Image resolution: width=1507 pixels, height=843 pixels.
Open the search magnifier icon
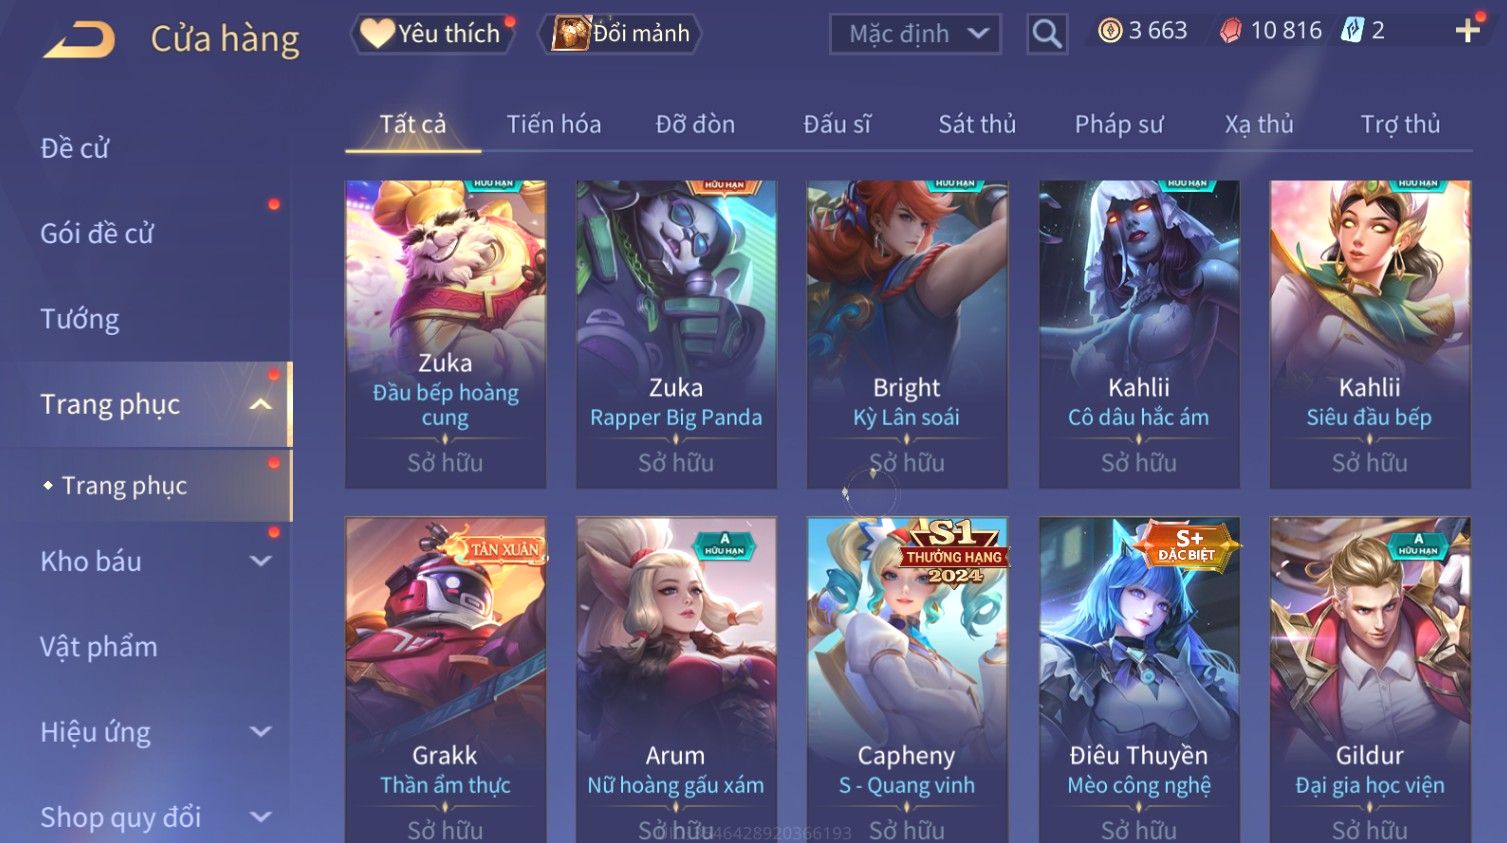click(1047, 34)
